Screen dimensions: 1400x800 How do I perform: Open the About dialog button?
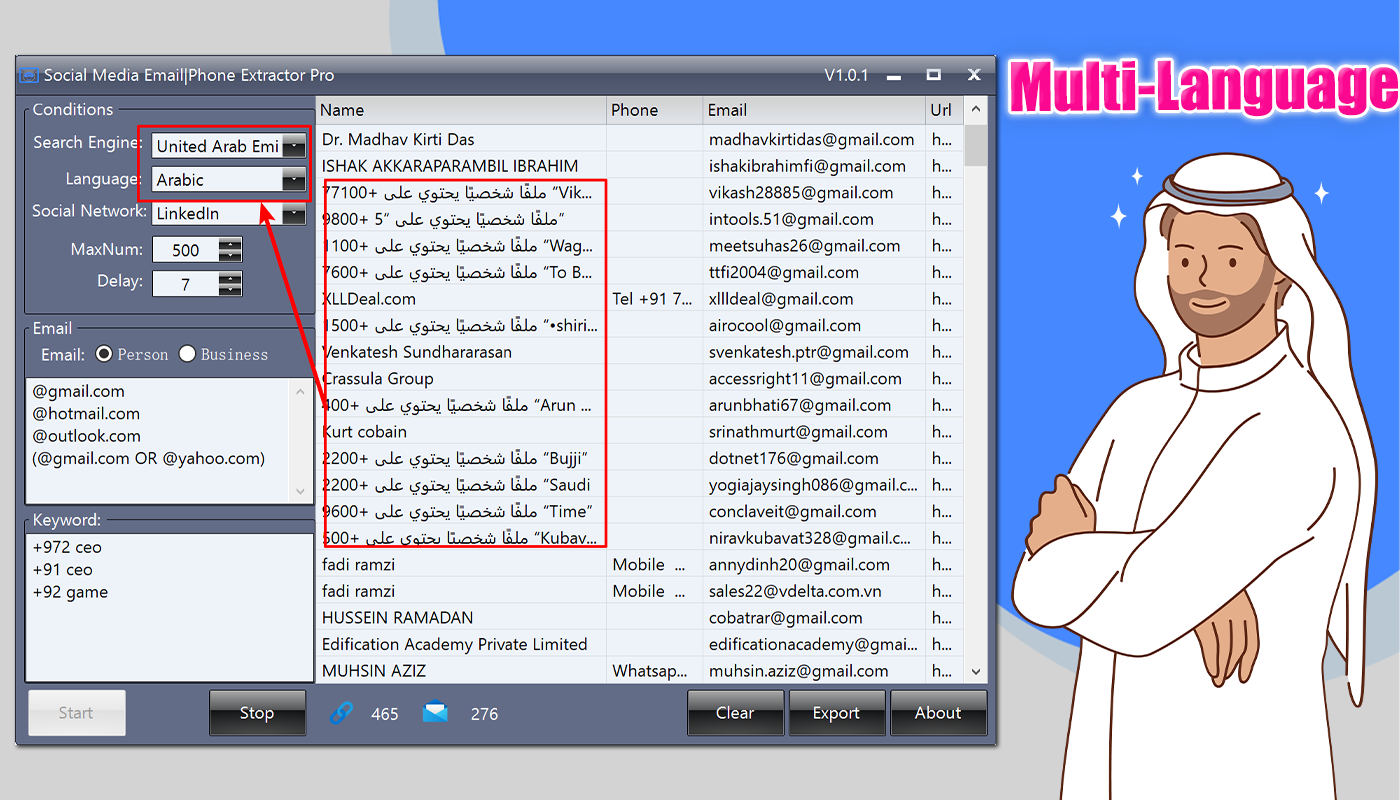pyautogui.click(x=938, y=713)
